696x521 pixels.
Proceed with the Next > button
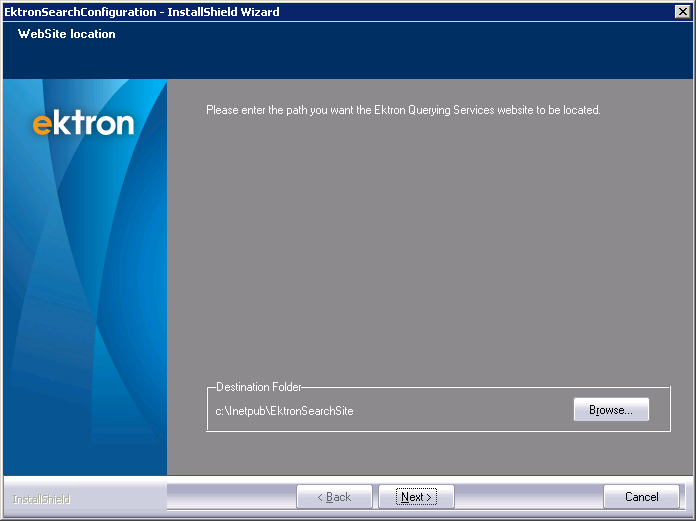[416, 497]
